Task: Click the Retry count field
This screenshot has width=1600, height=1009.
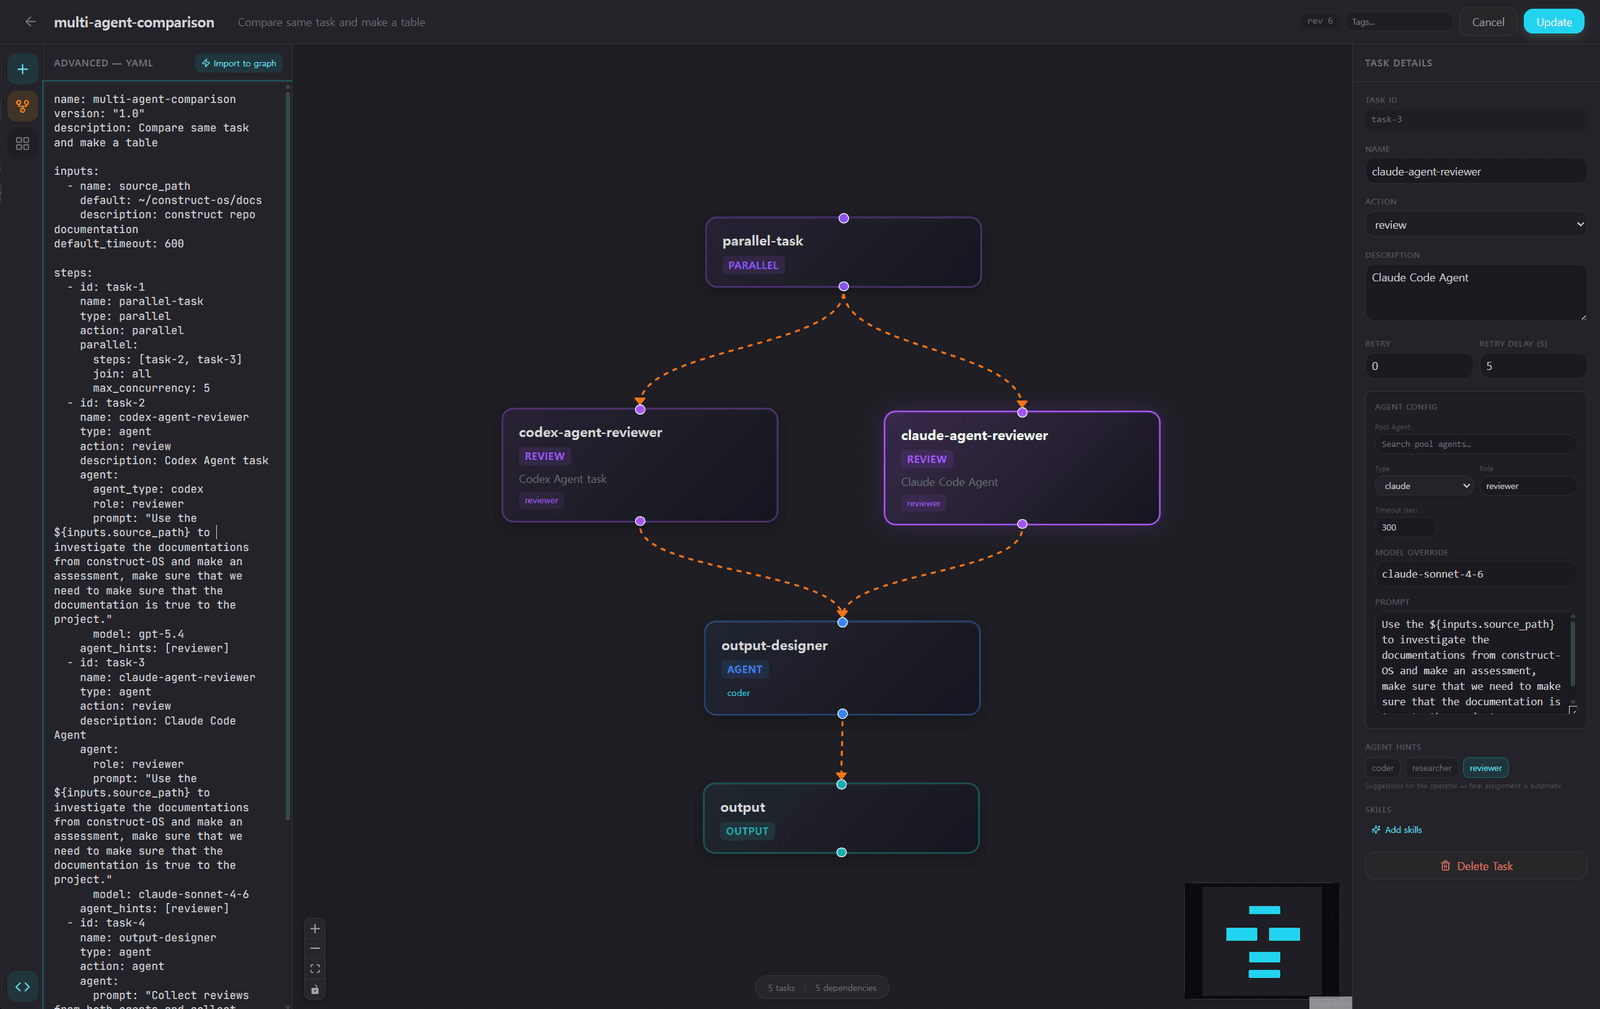Action: tap(1419, 366)
